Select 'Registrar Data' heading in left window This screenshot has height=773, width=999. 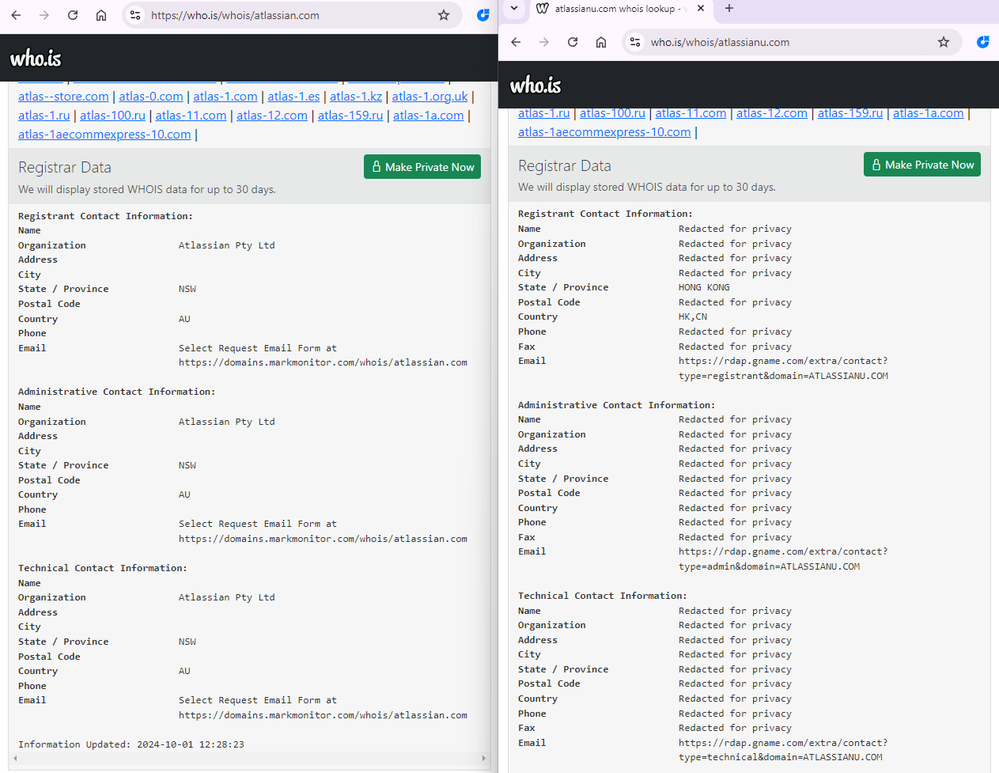coord(64,168)
